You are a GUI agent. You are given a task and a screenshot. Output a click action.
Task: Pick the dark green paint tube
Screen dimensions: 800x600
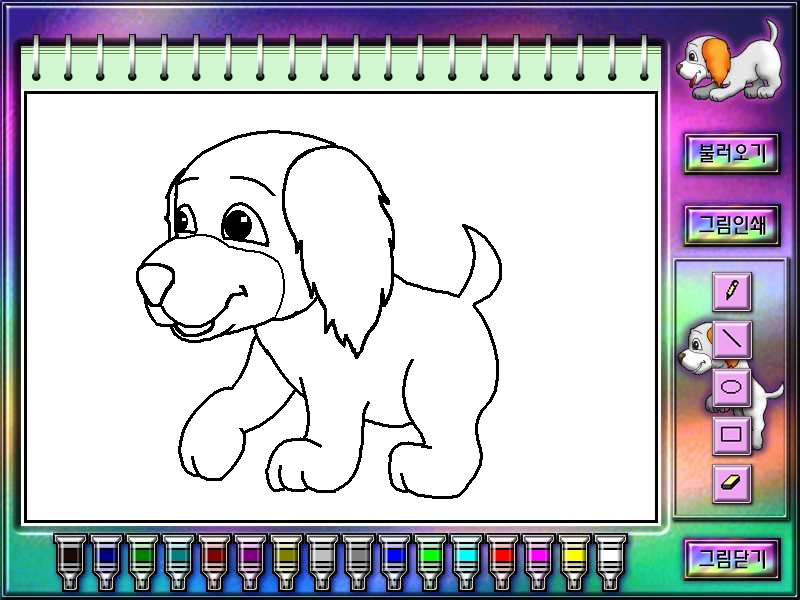[x=142, y=562]
